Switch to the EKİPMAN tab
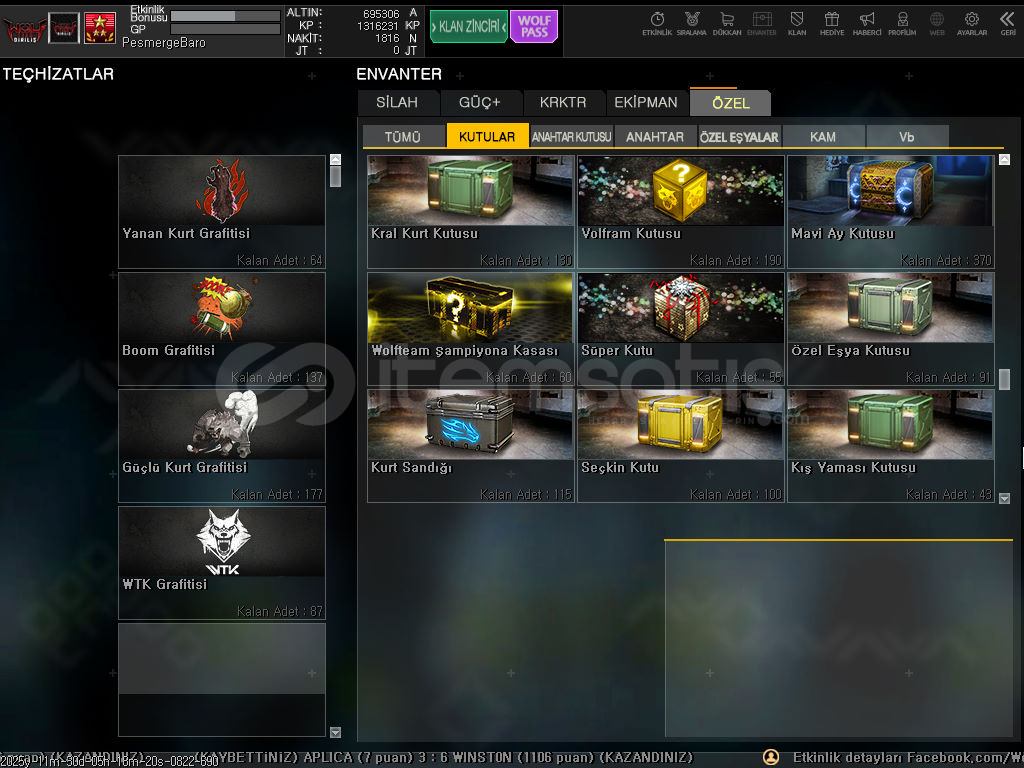 click(646, 103)
